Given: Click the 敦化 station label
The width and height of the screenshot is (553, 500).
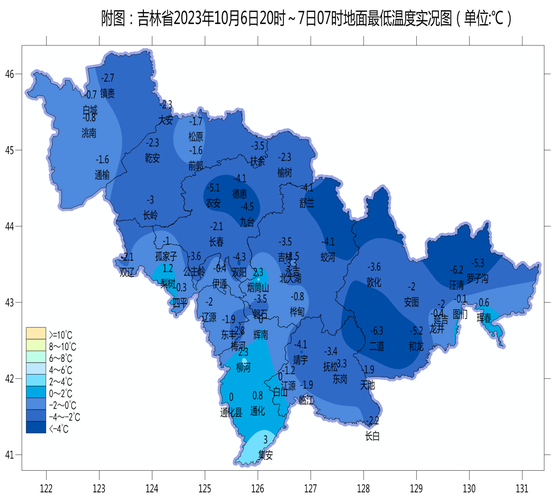Looking at the screenshot, I should (374, 282).
